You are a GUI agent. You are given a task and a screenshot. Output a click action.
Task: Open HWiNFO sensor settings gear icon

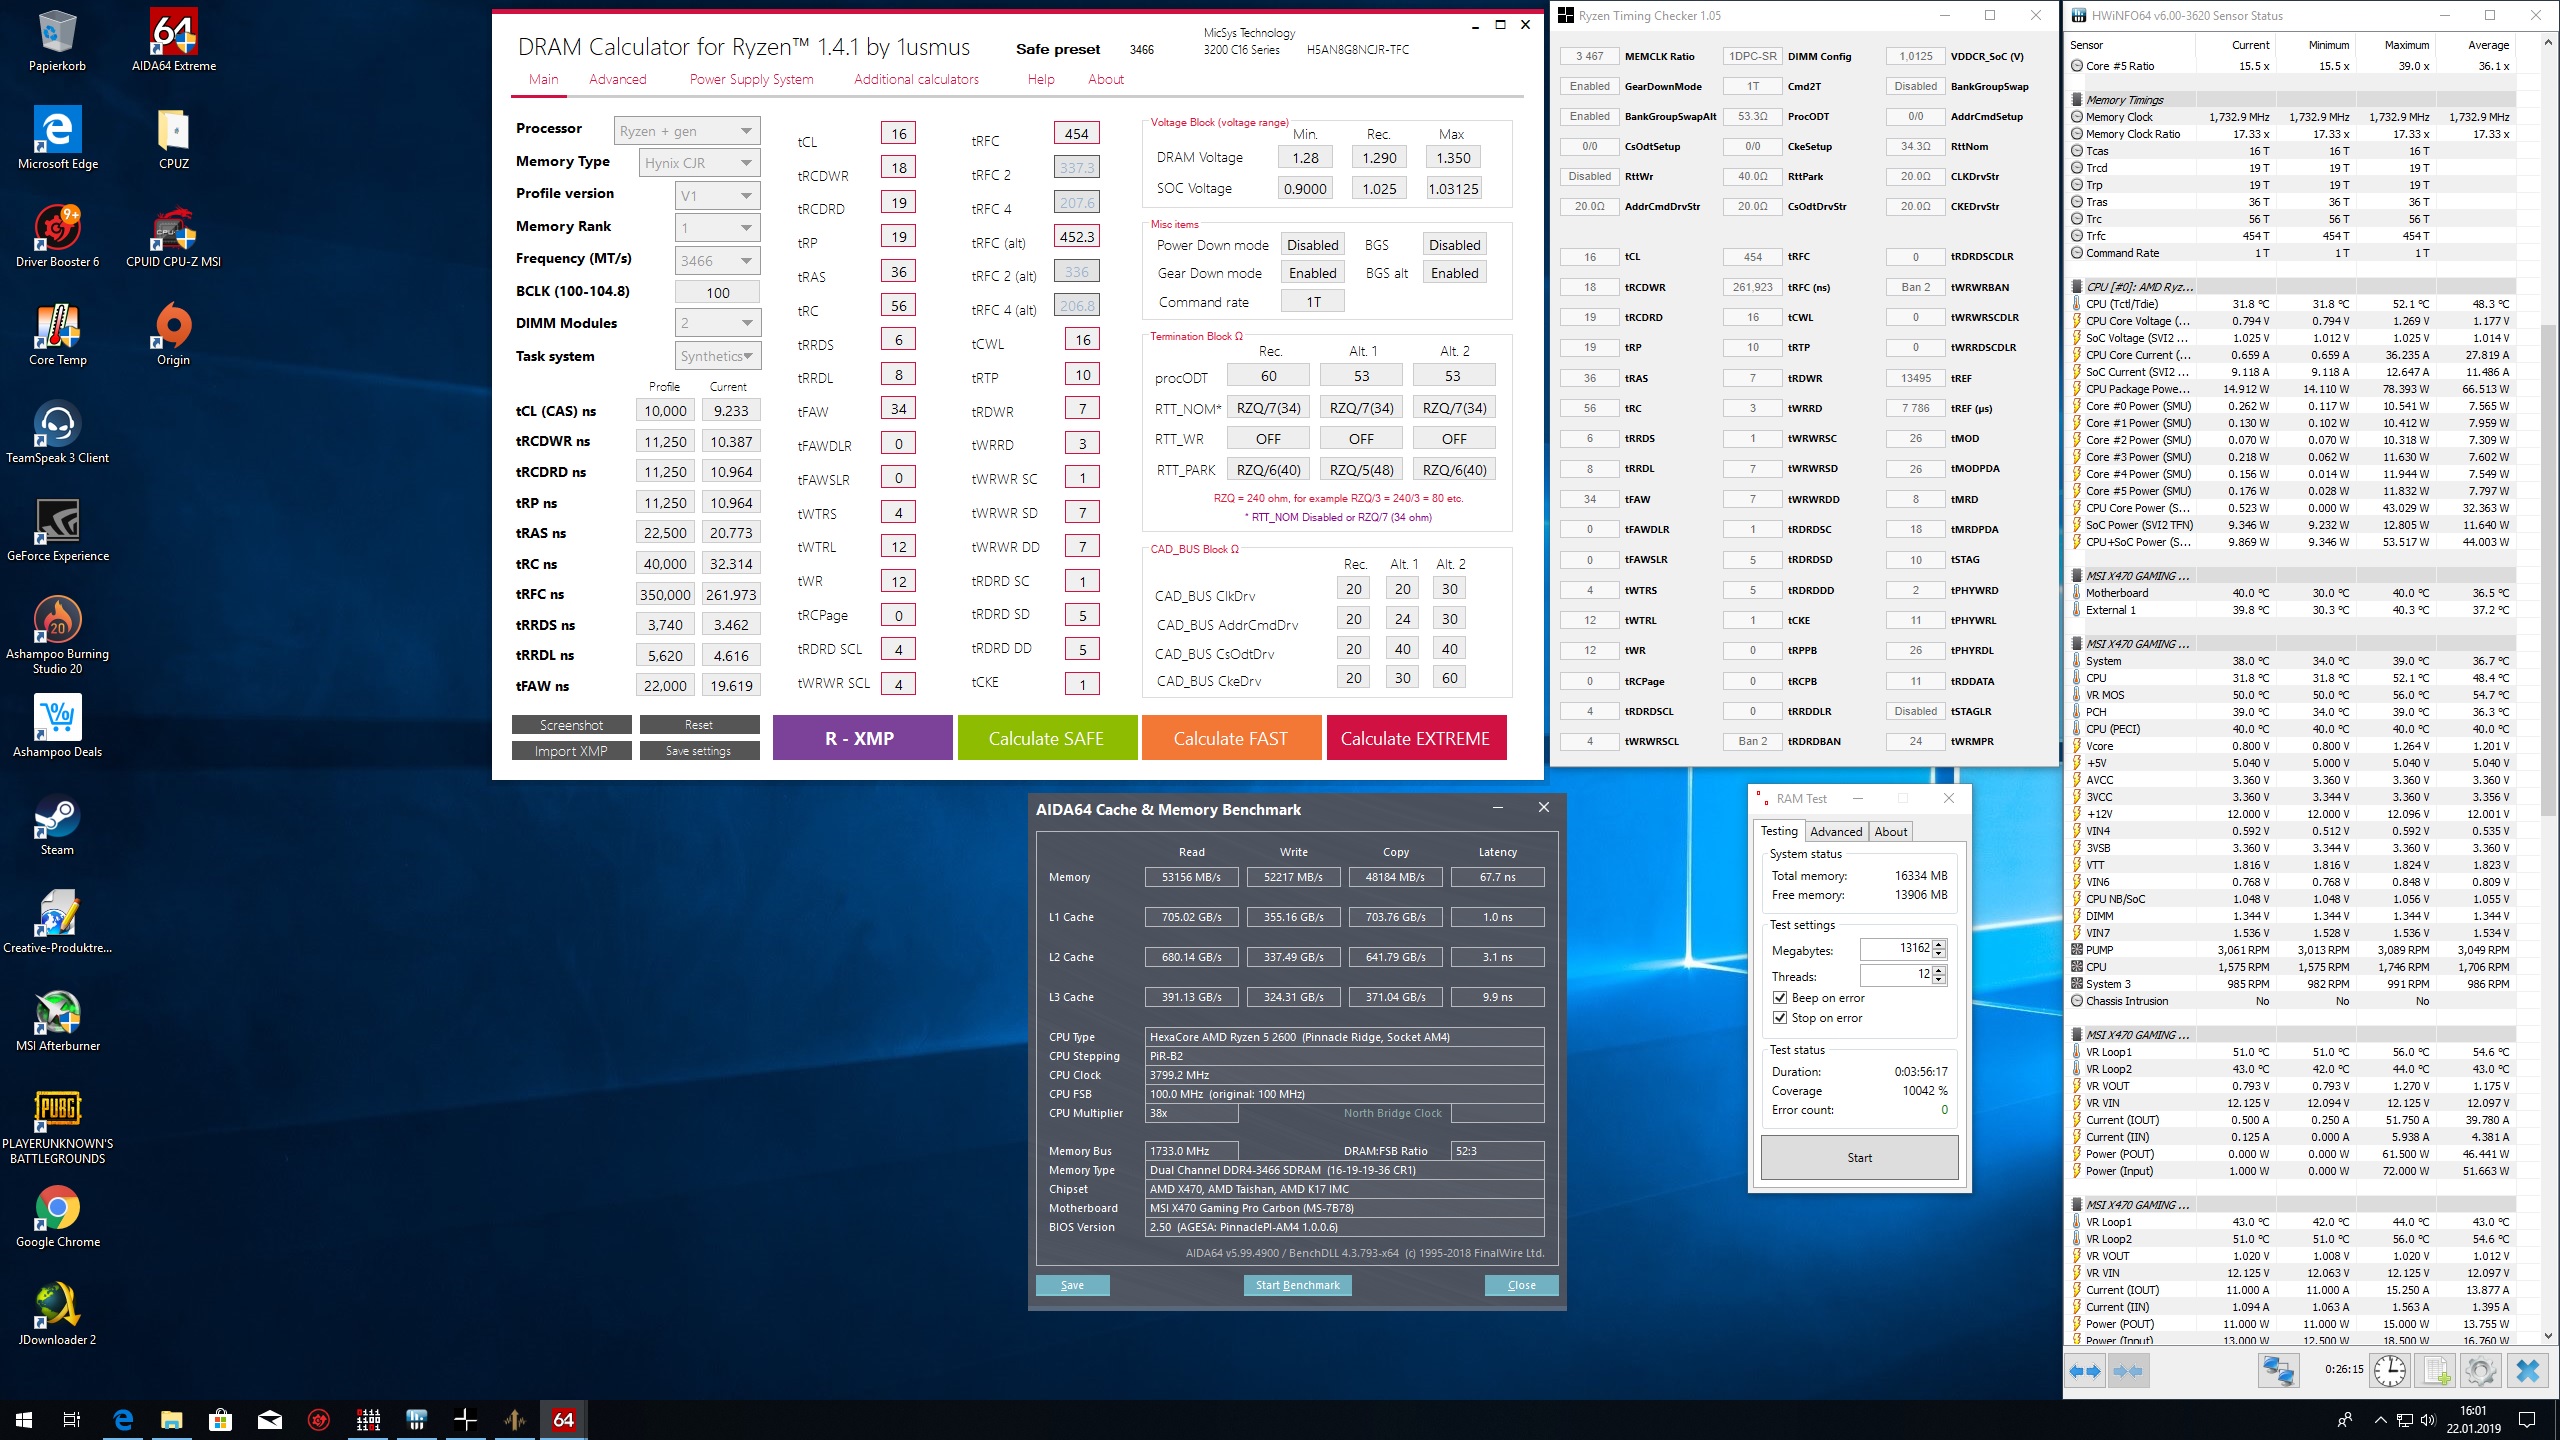coord(2480,1371)
